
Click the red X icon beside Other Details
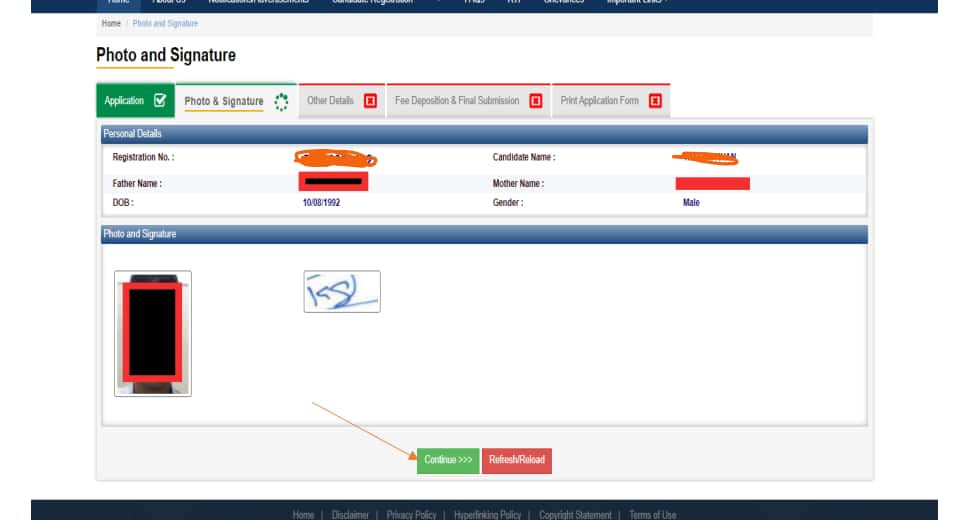370,101
